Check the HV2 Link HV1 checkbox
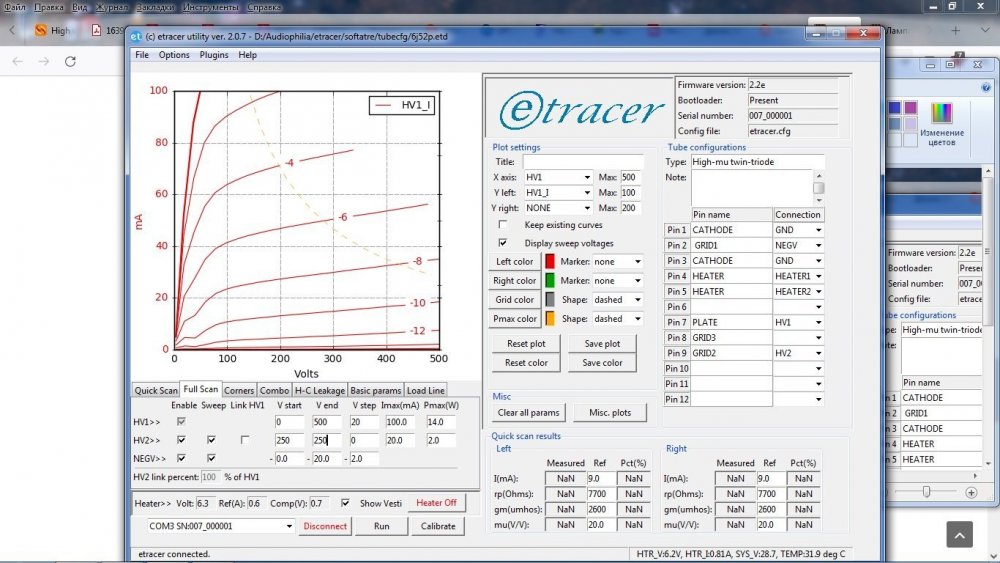 [245, 440]
